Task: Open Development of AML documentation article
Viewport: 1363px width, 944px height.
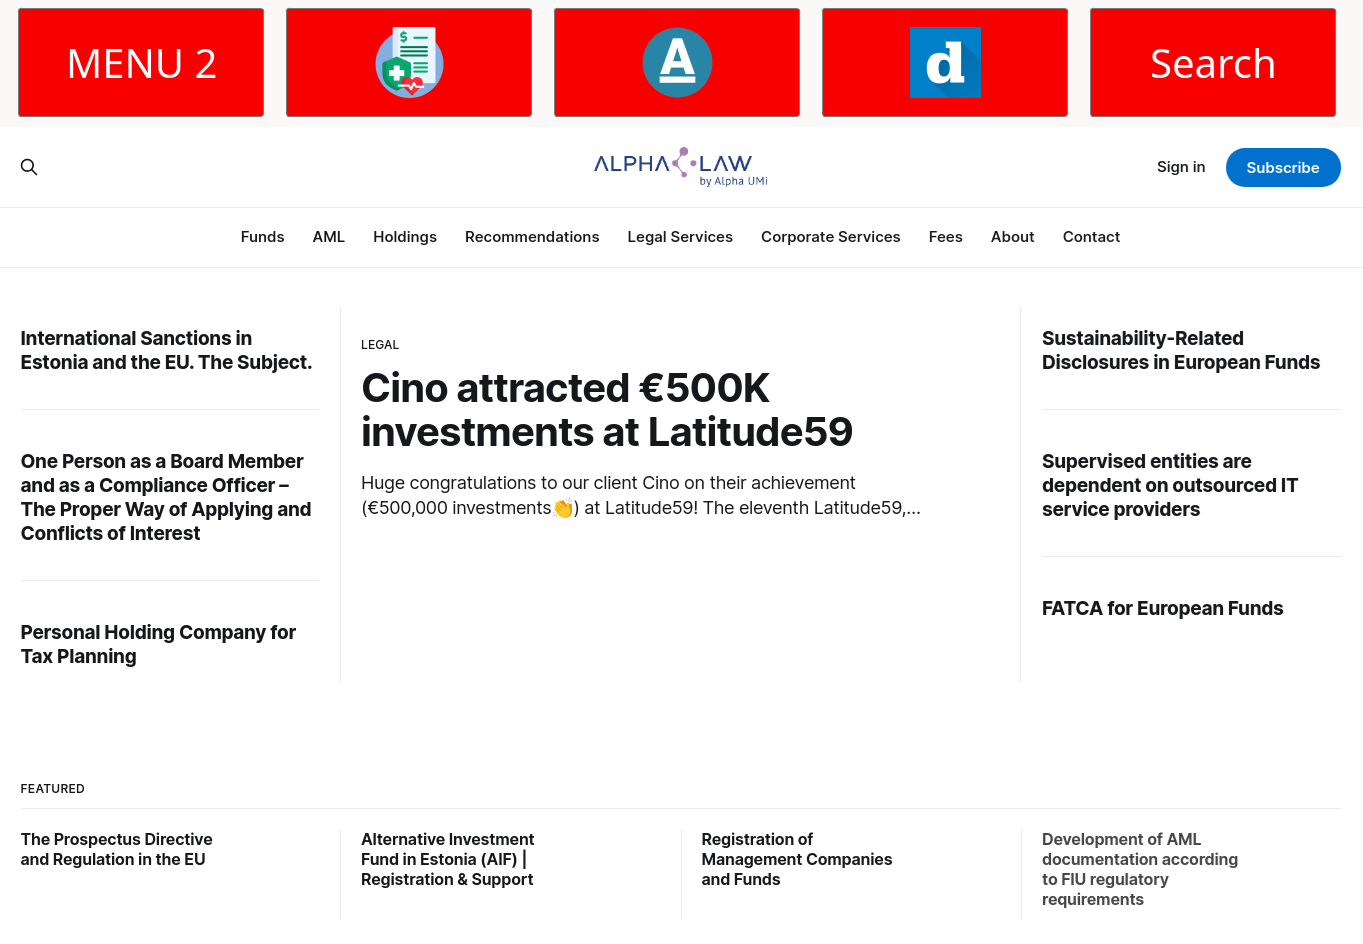Action: (1140, 869)
